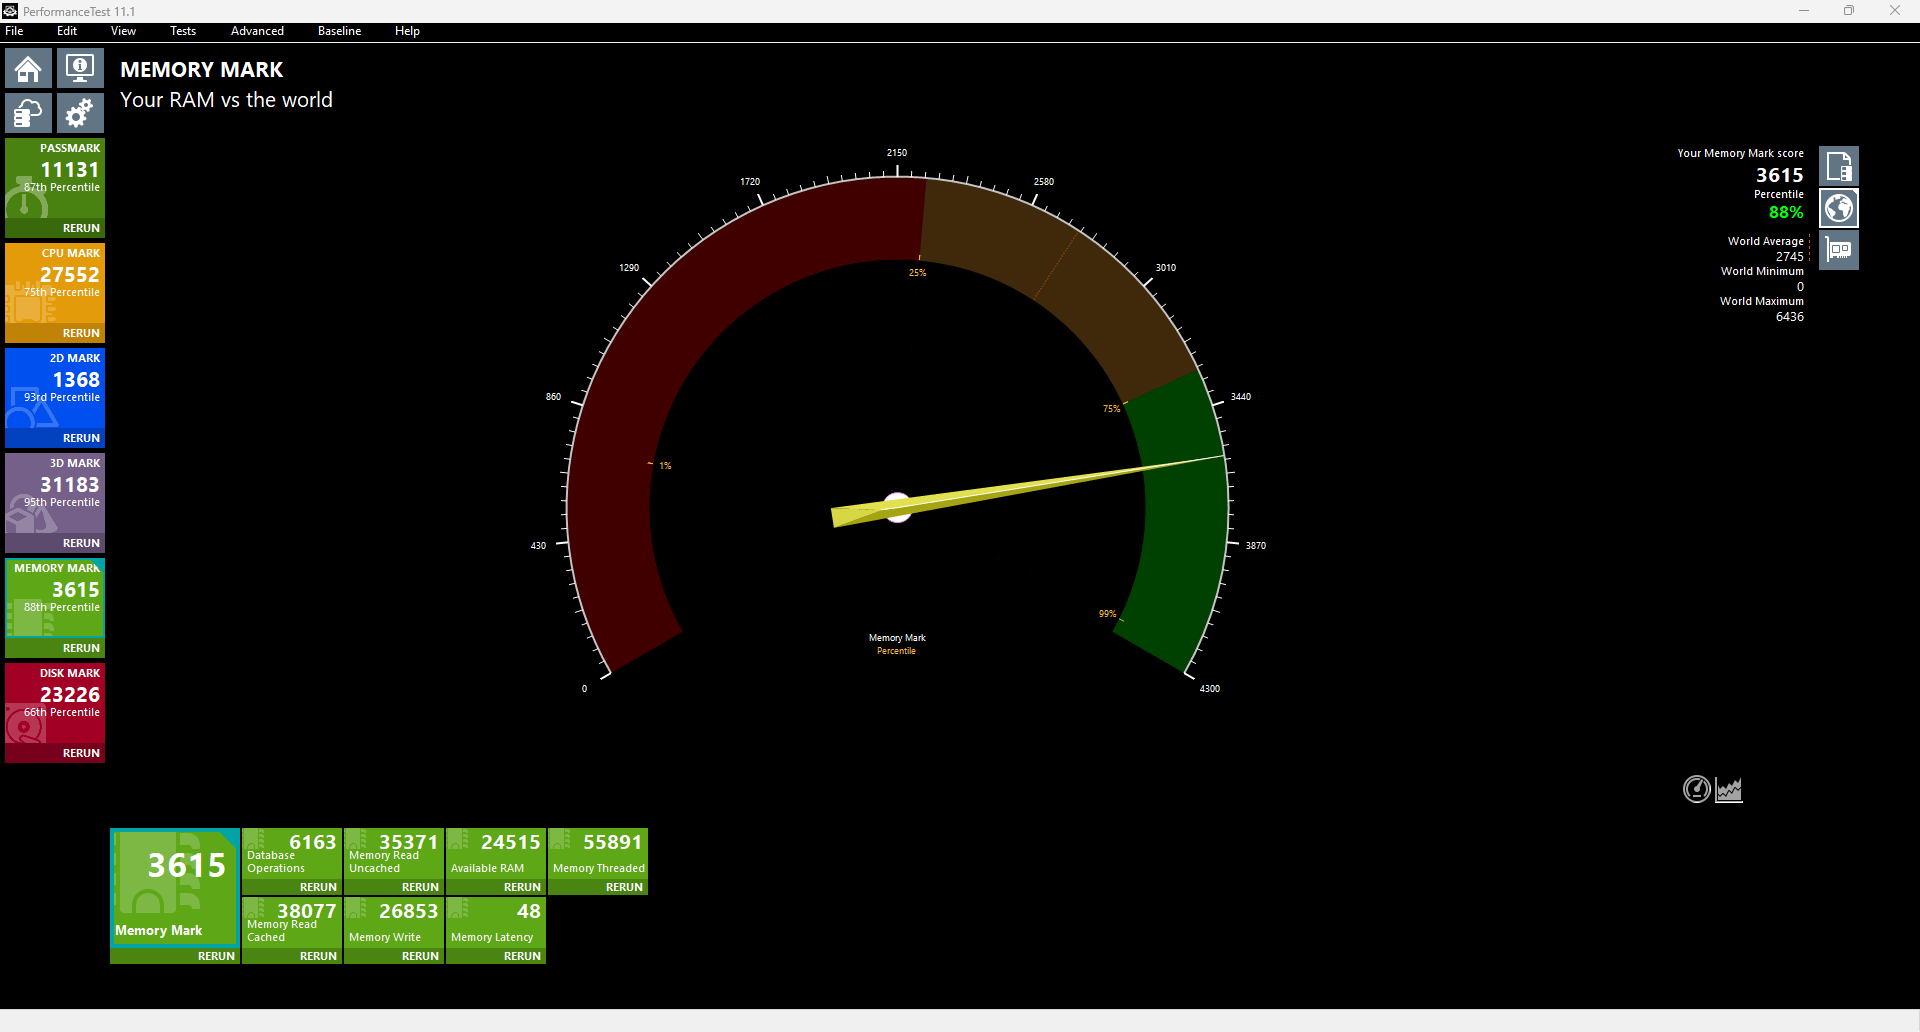
Task: Select the Database Operations 6163 result
Action: (x=292, y=853)
